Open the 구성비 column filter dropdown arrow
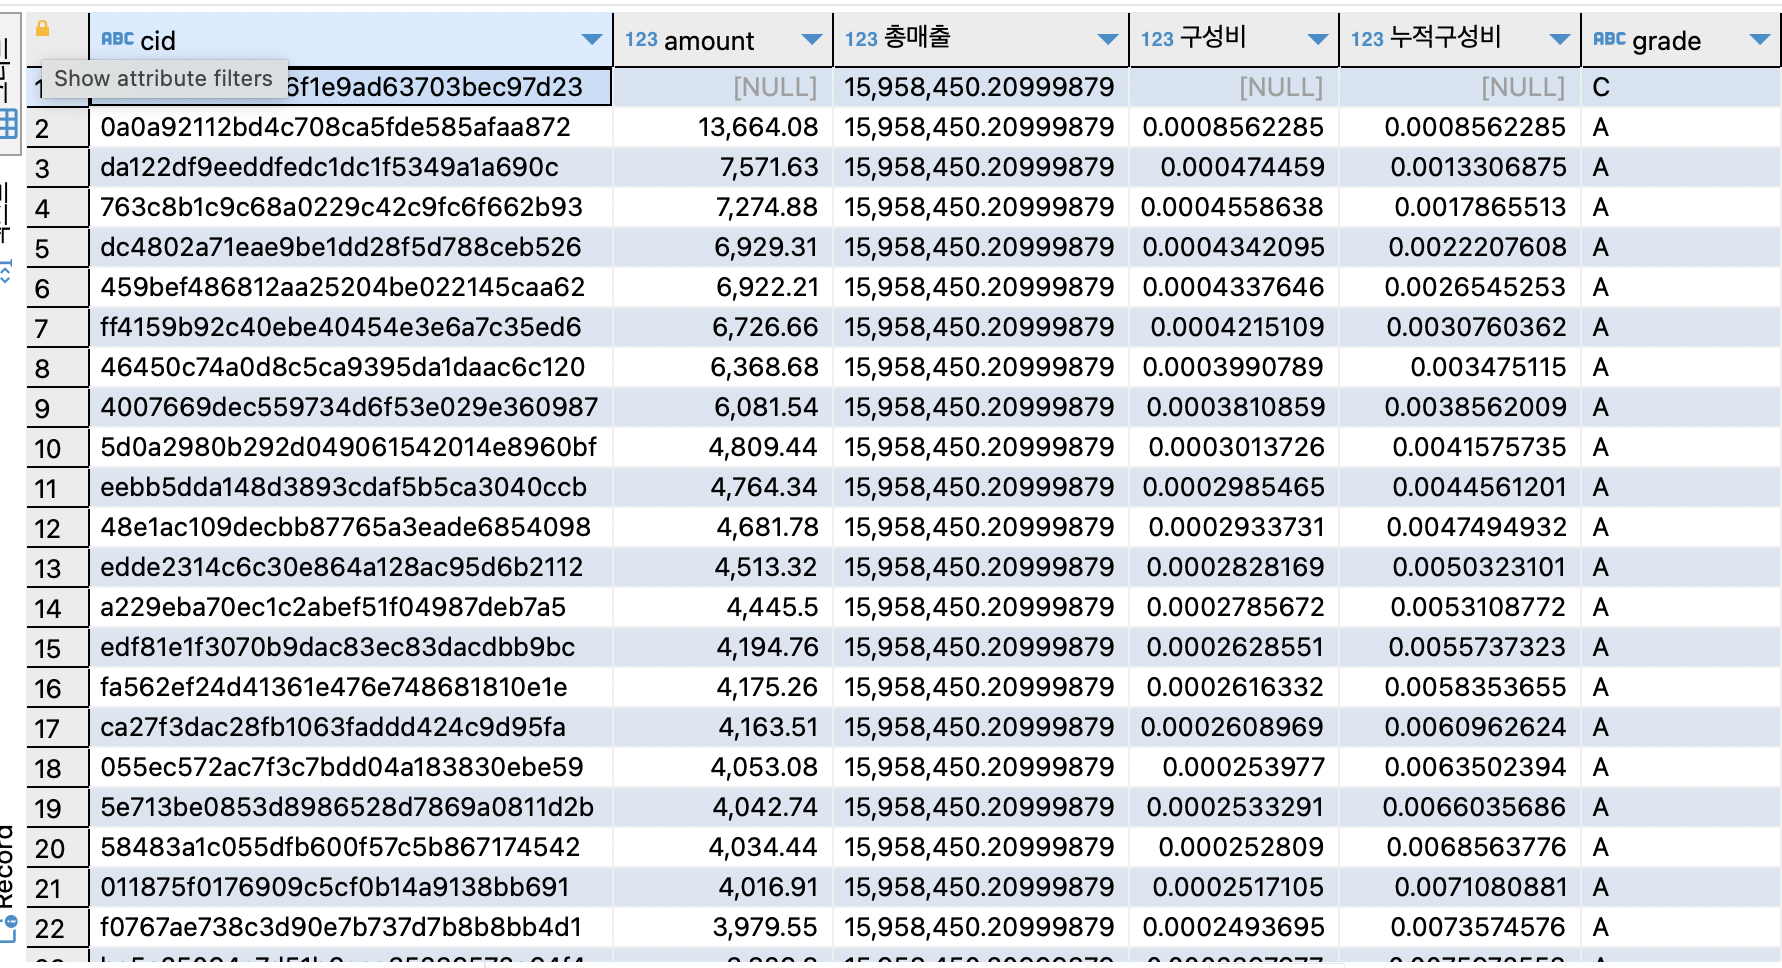The image size is (1782, 968). point(1318,39)
